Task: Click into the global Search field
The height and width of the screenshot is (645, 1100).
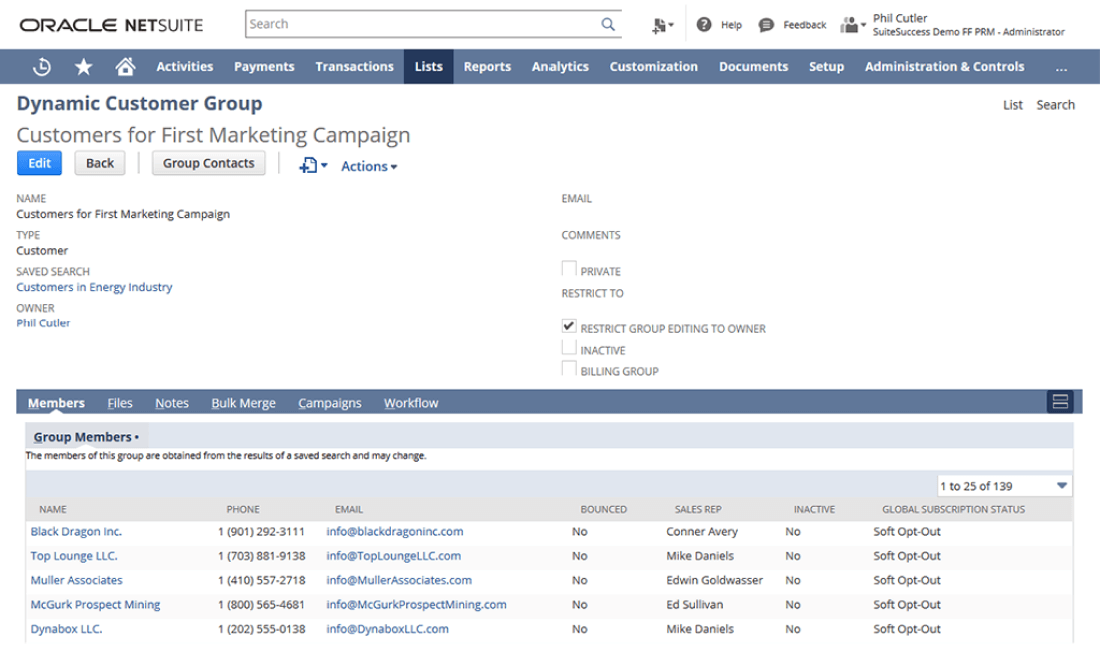Action: point(420,24)
